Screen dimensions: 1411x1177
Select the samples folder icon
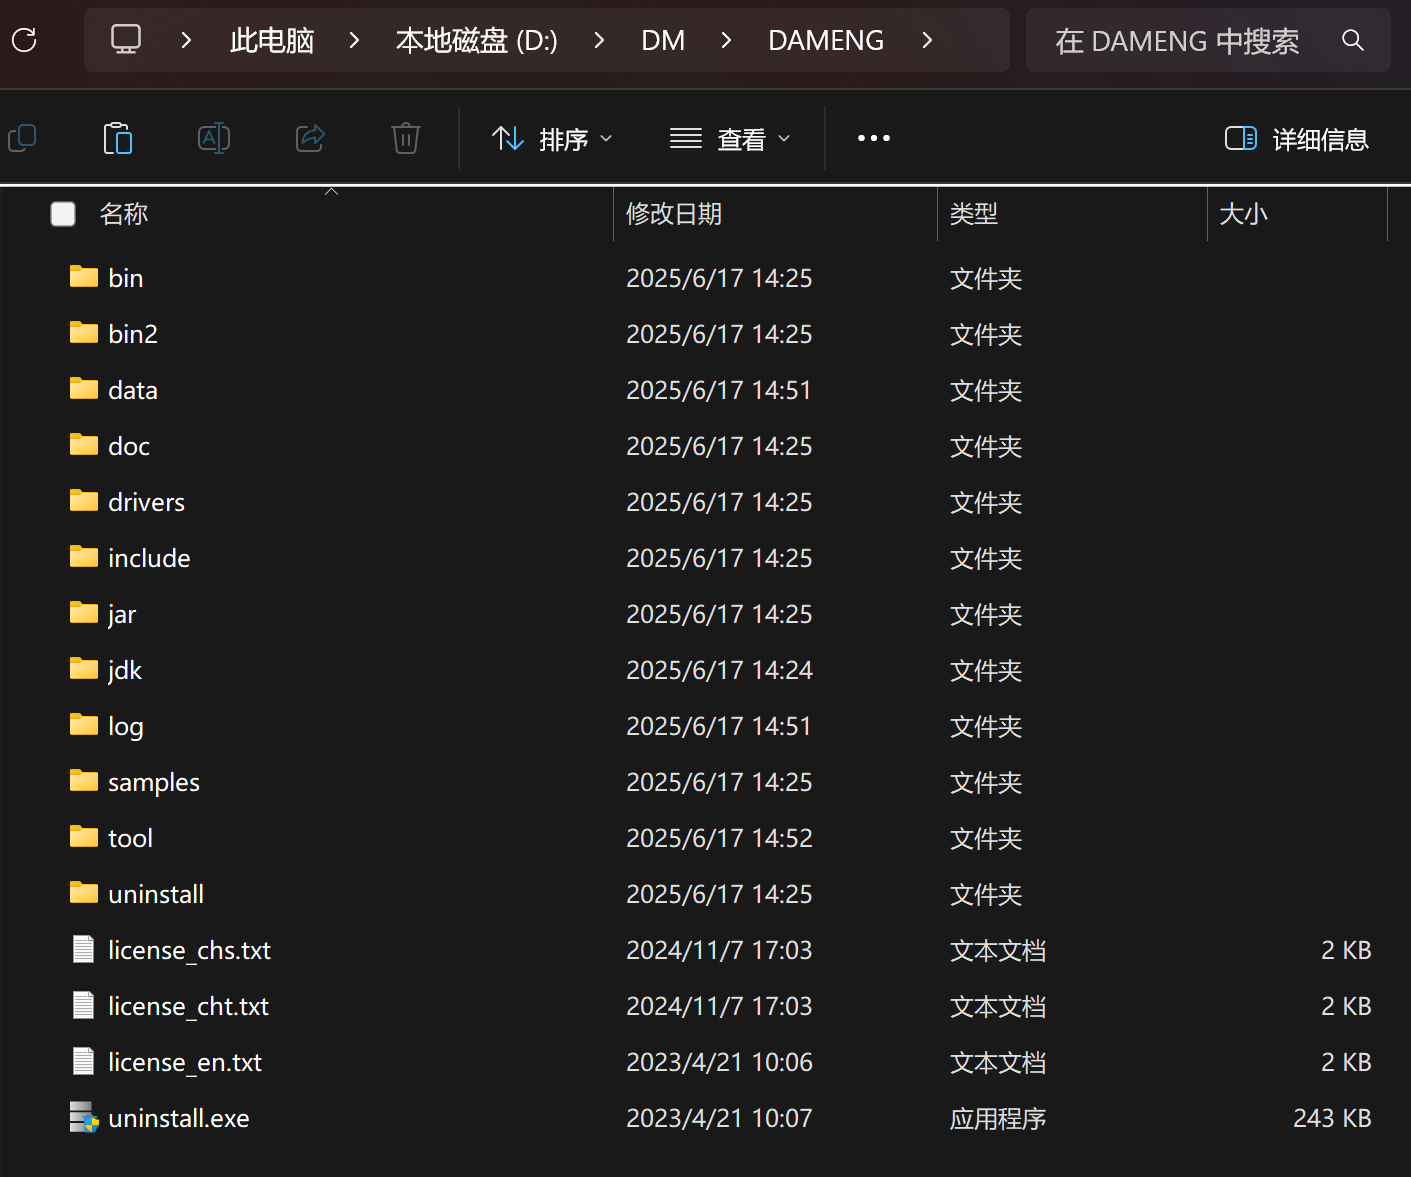click(84, 781)
